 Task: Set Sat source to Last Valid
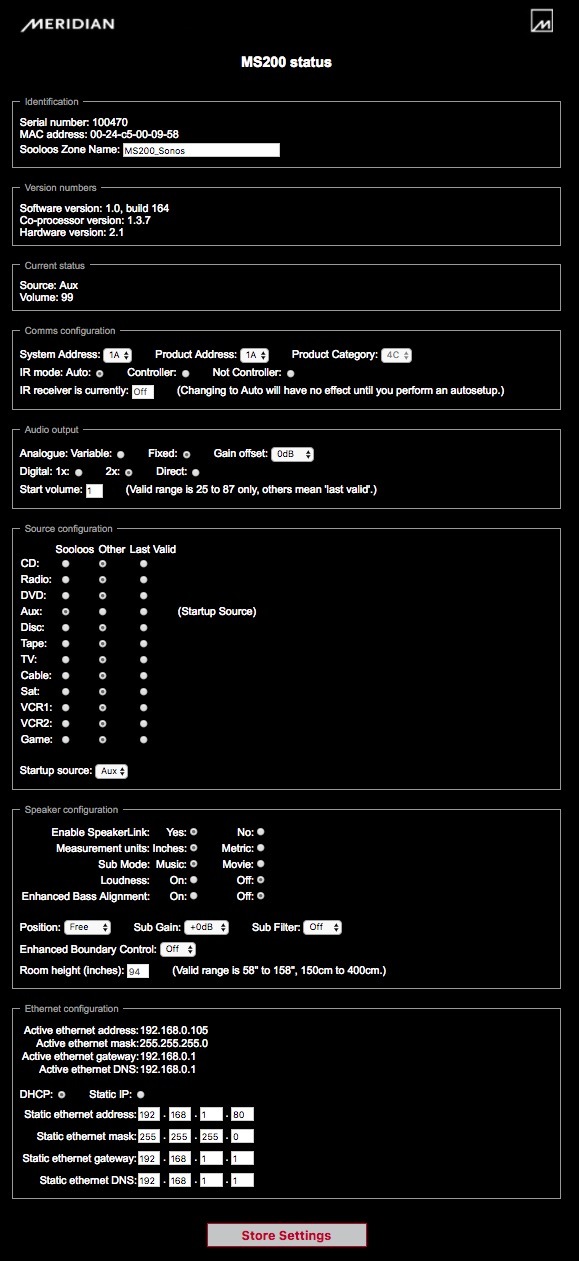click(143, 691)
